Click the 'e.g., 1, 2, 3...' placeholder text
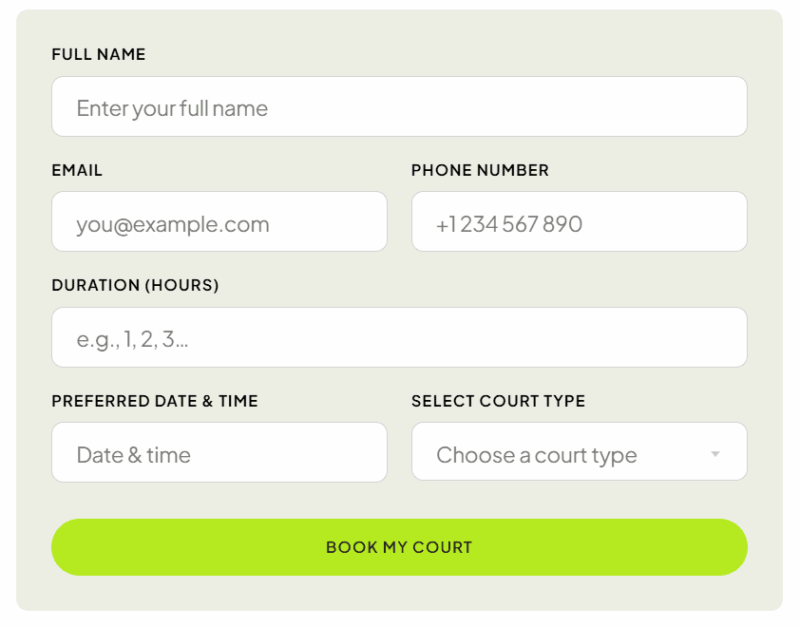Screen dimensions: 800x627 point(133,340)
